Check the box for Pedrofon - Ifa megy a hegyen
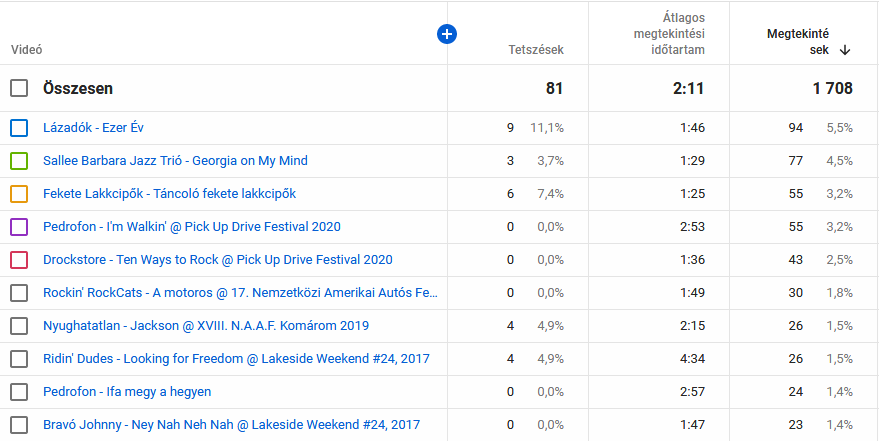Screen dimensions: 879x441 19,392
